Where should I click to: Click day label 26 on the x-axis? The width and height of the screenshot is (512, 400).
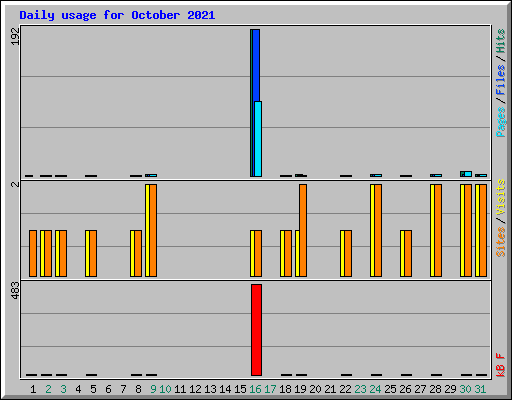coord(405,389)
